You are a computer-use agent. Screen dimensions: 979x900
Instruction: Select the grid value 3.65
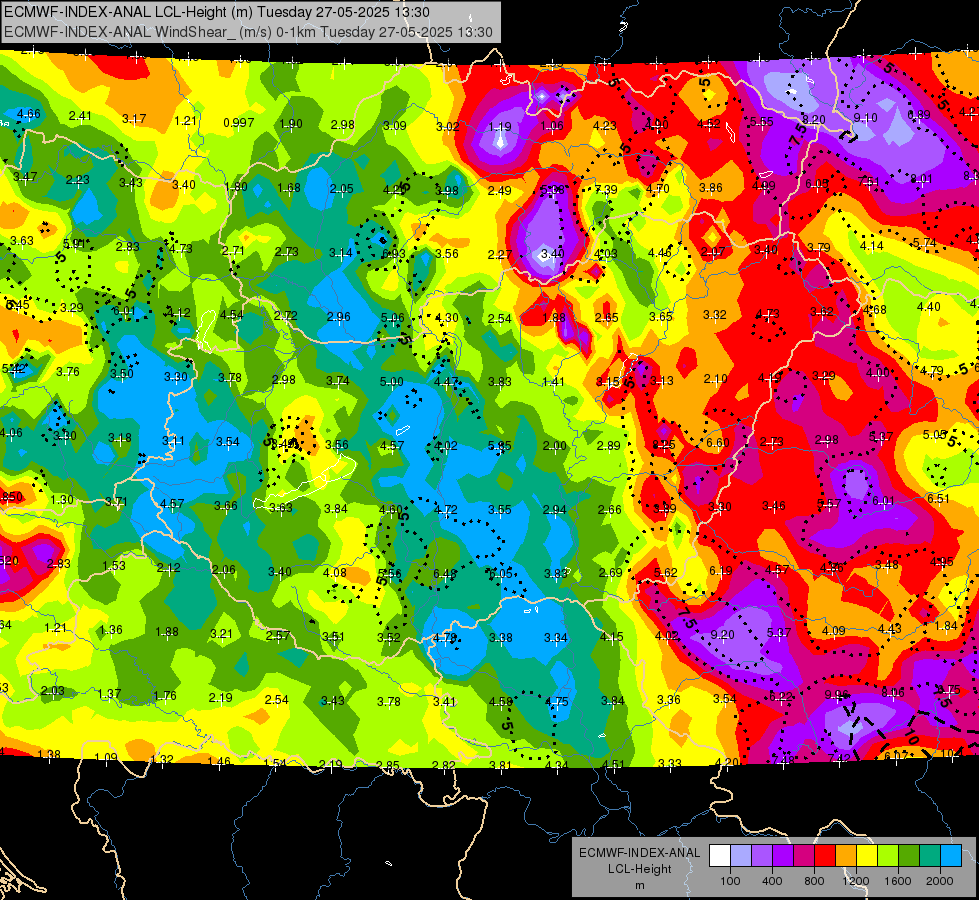(x=661, y=316)
